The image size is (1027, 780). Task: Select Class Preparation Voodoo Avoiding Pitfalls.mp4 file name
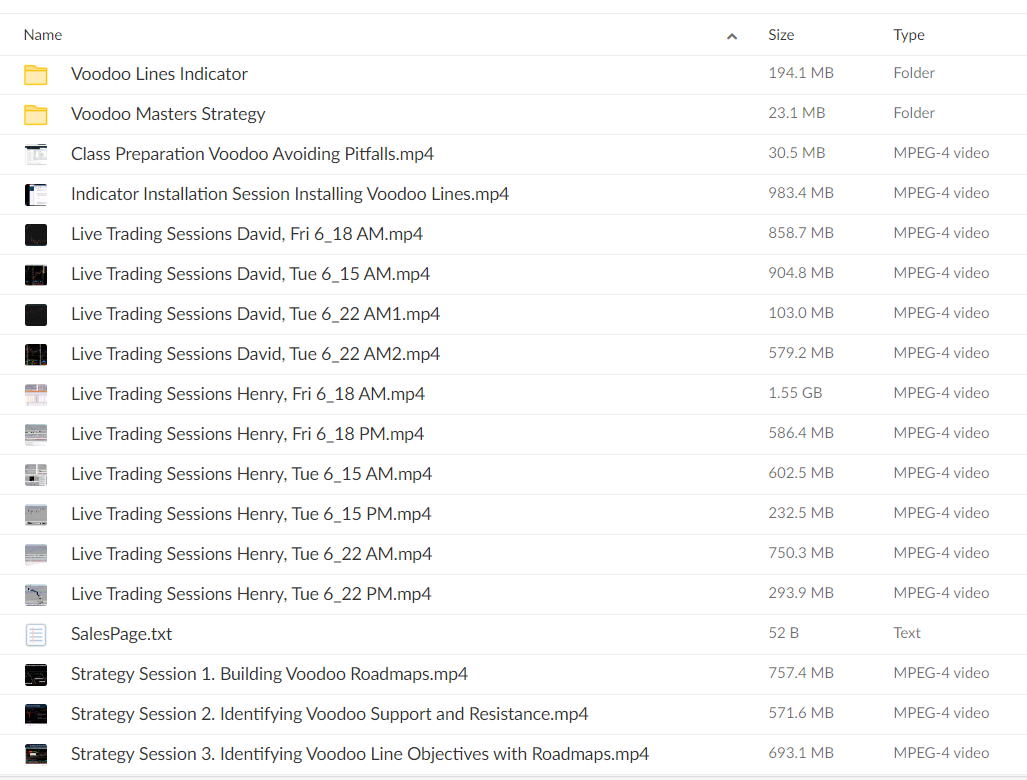pyautogui.click(x=252, y=154)
